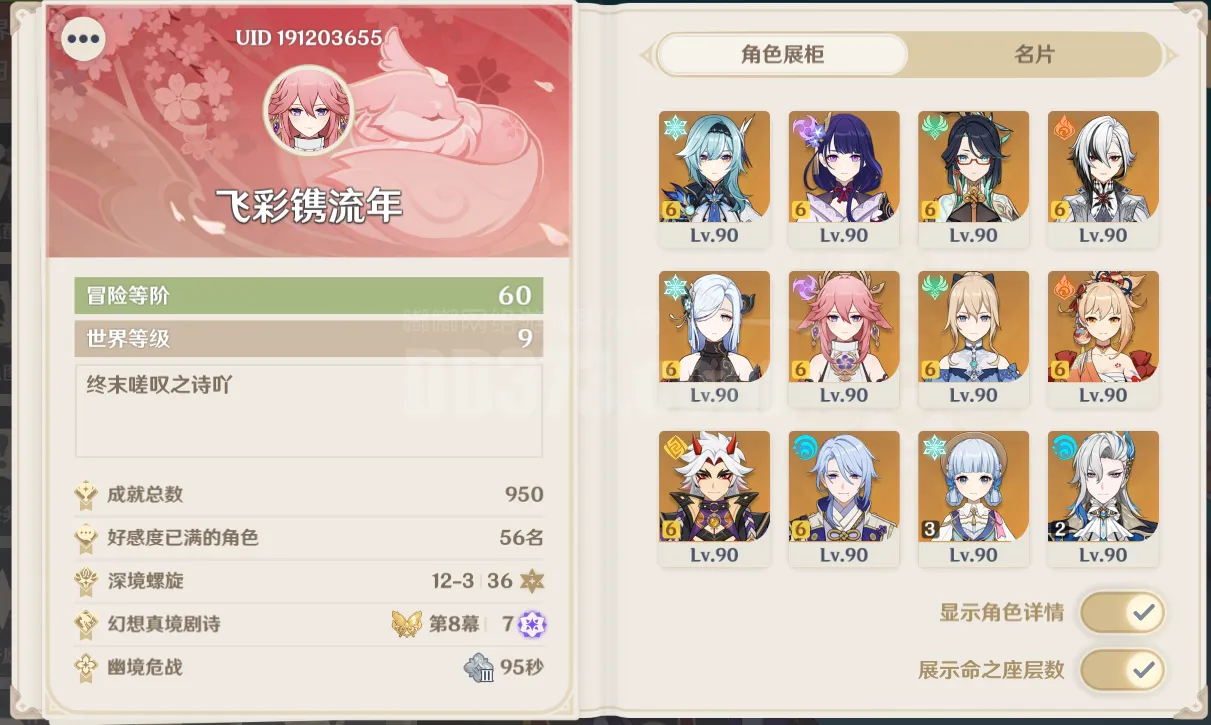The width and height of the screenshot is (1211, 725).
Task: Click the Stygian Onslaught cloud icon
Action: coord(480,668)
